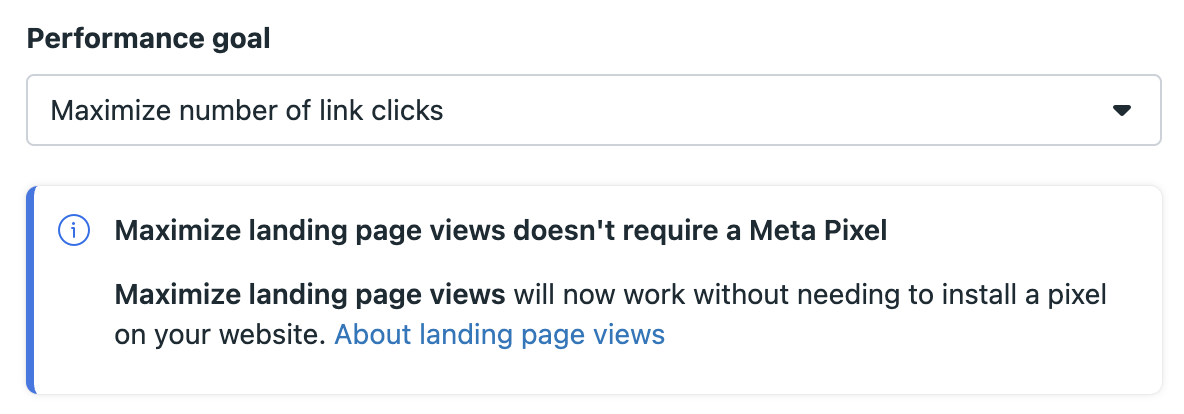
Task: Click the words 'Meta Pixel' in the notice title
Action: pos(818,231)
